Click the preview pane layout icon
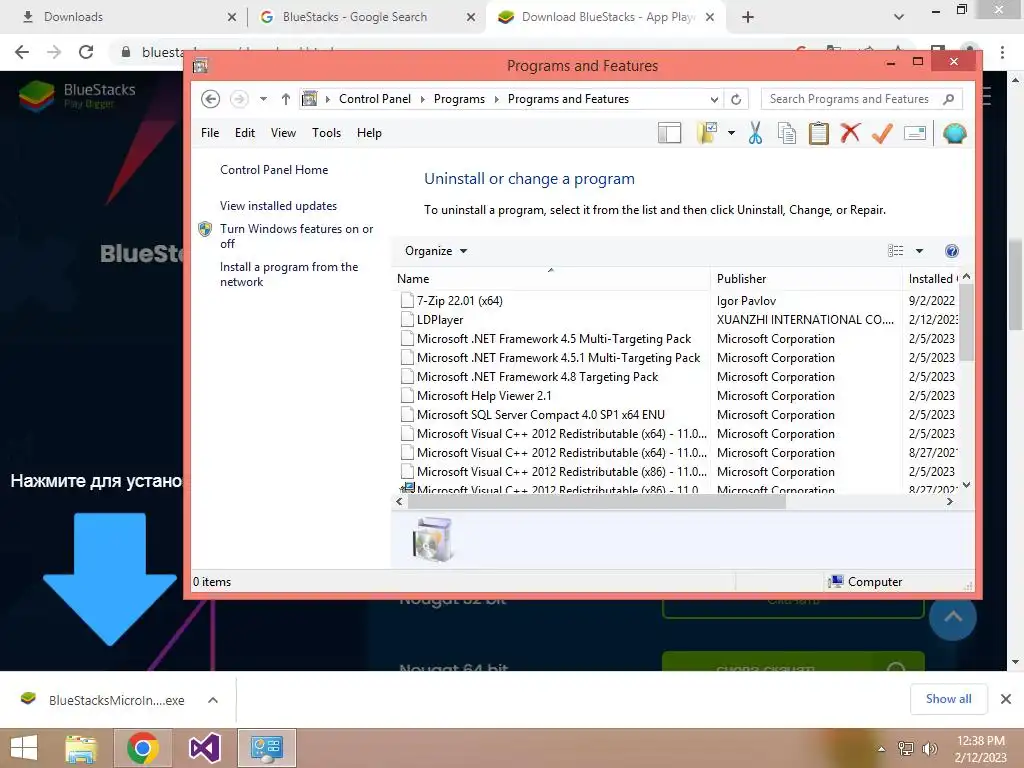The width and height of the screenshot is (1024, 768). pyautogui.click(x=669, y=133)
